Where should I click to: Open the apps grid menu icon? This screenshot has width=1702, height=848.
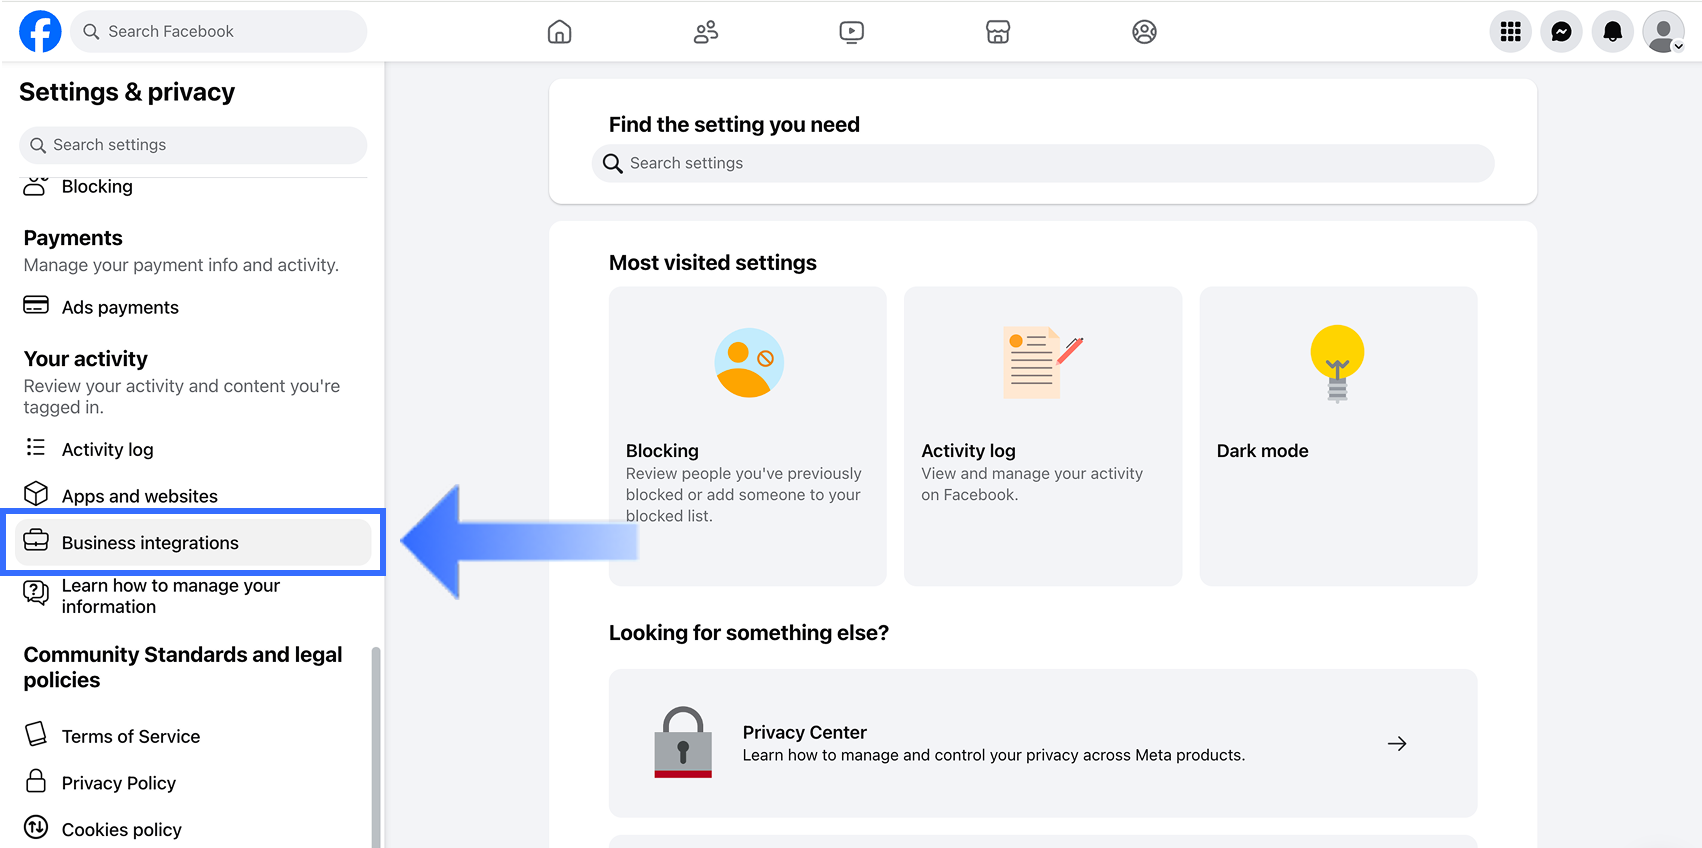coord(1510,32)
